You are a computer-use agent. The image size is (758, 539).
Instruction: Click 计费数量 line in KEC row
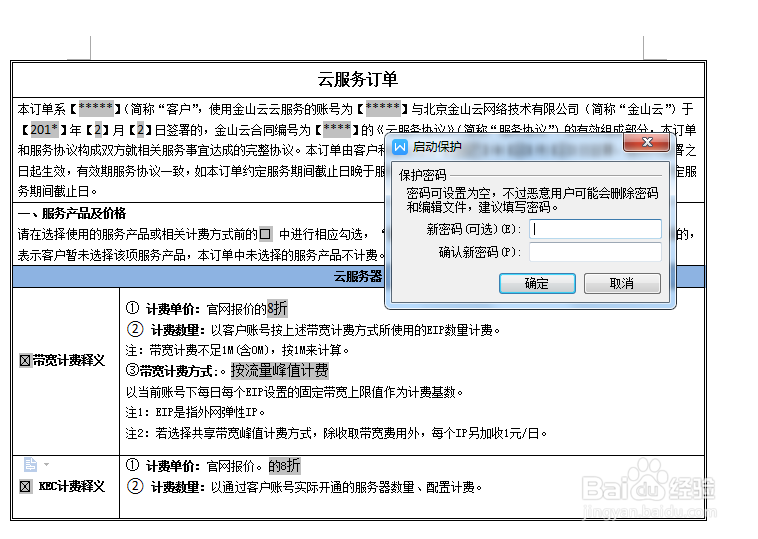tap(305, 487)
